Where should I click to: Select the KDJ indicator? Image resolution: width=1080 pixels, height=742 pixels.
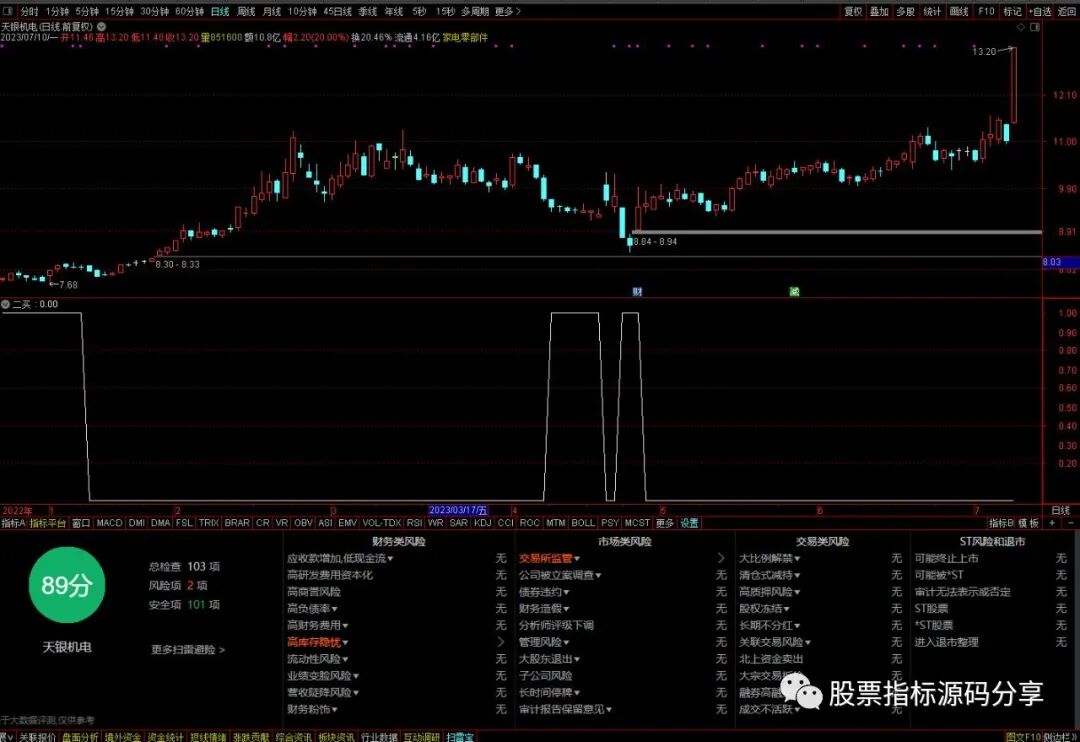(x=483, y=523)
